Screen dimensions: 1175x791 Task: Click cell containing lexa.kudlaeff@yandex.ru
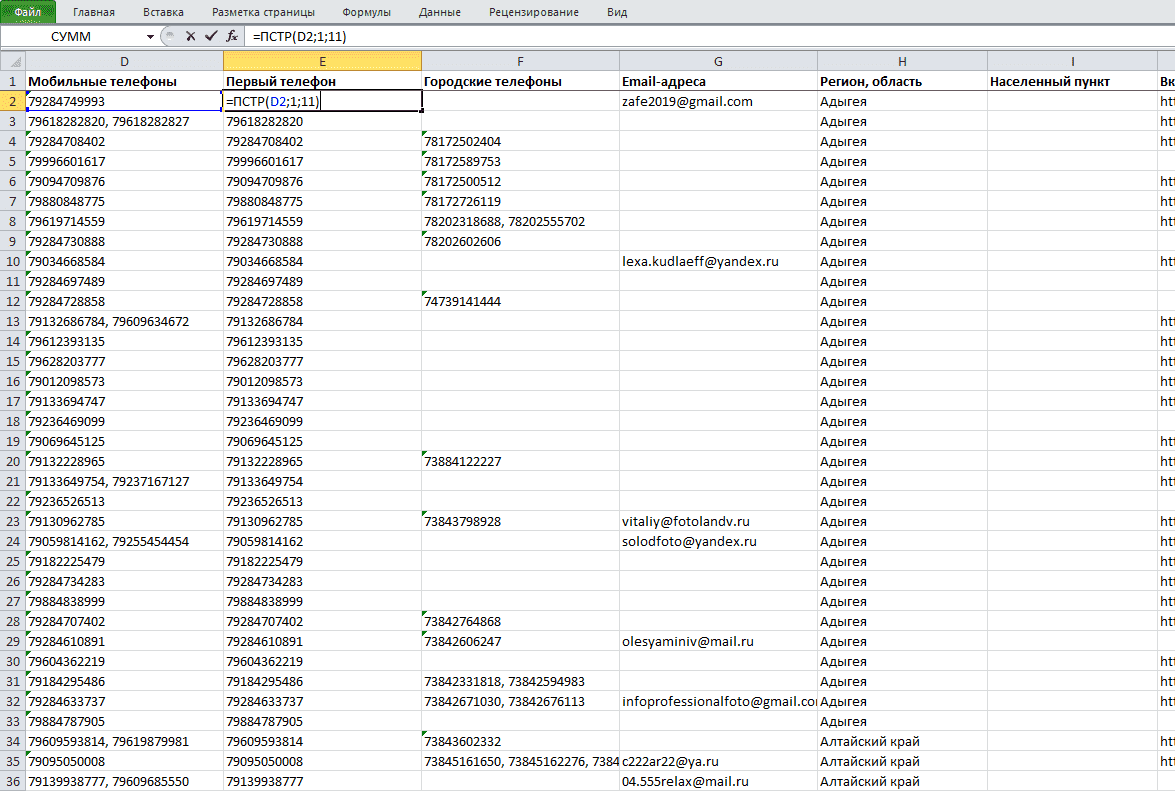718,261
